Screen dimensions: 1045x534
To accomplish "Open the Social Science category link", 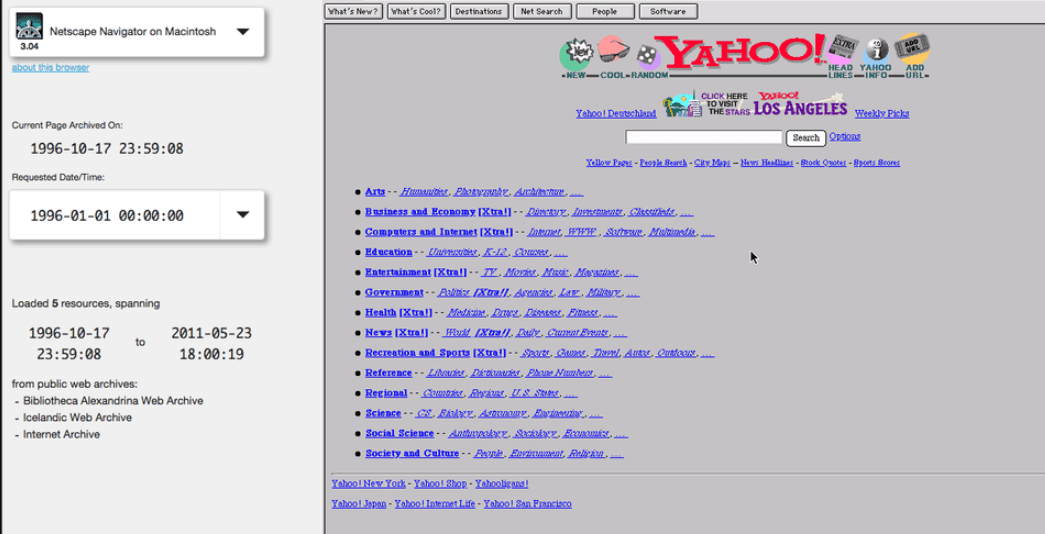I will 399,433.
